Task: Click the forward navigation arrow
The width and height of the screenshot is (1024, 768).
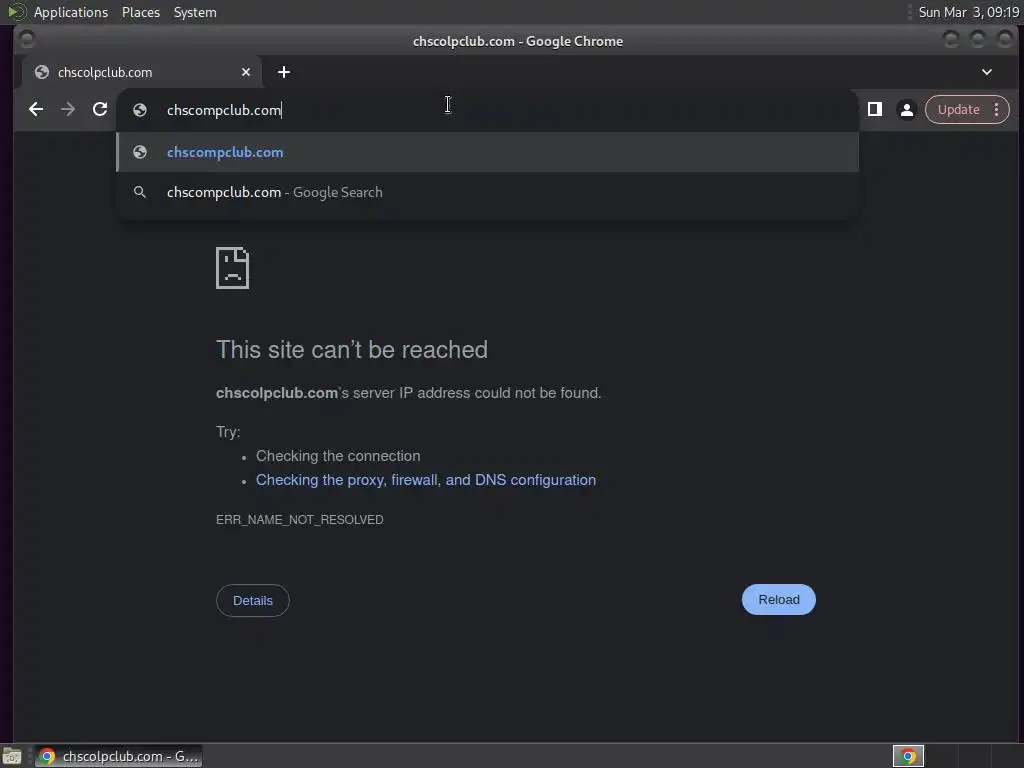Action: click(68, 110)
